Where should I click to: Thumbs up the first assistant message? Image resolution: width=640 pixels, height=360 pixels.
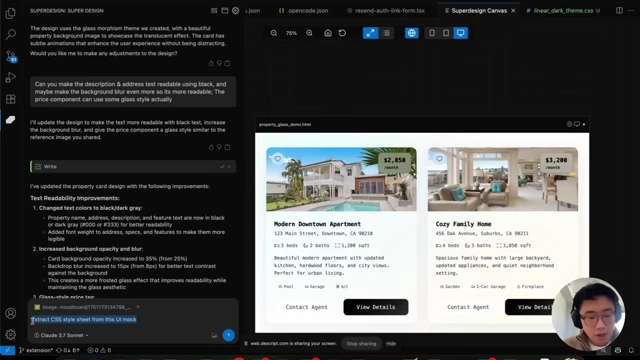coord(211,63)
